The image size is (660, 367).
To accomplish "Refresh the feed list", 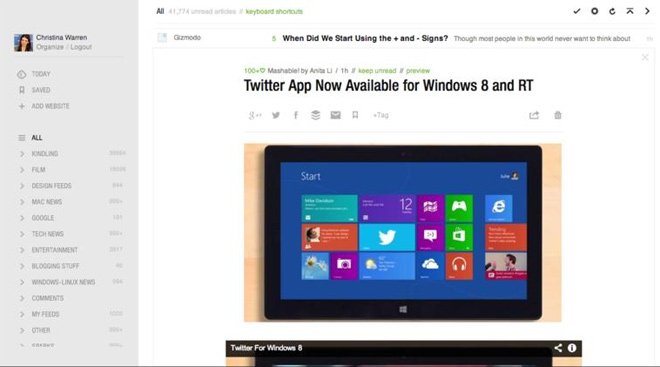I will (612, 11).
